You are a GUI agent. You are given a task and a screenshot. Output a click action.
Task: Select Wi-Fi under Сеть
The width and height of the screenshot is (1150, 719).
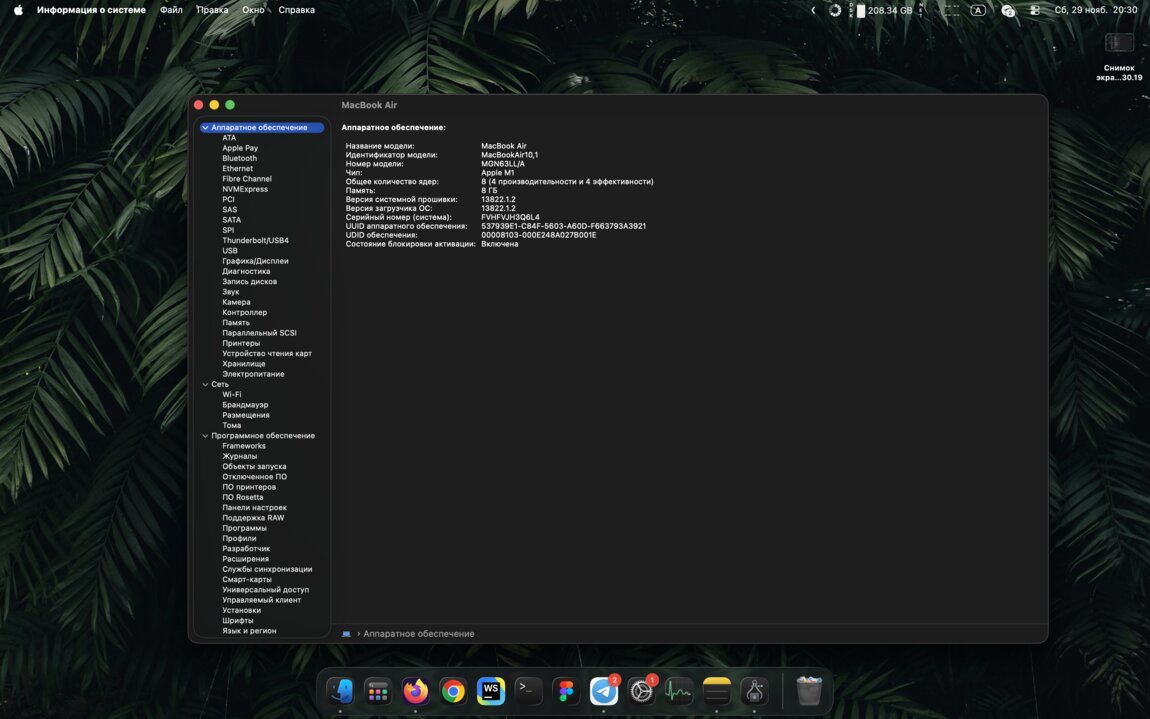click(x=231, y=395)
